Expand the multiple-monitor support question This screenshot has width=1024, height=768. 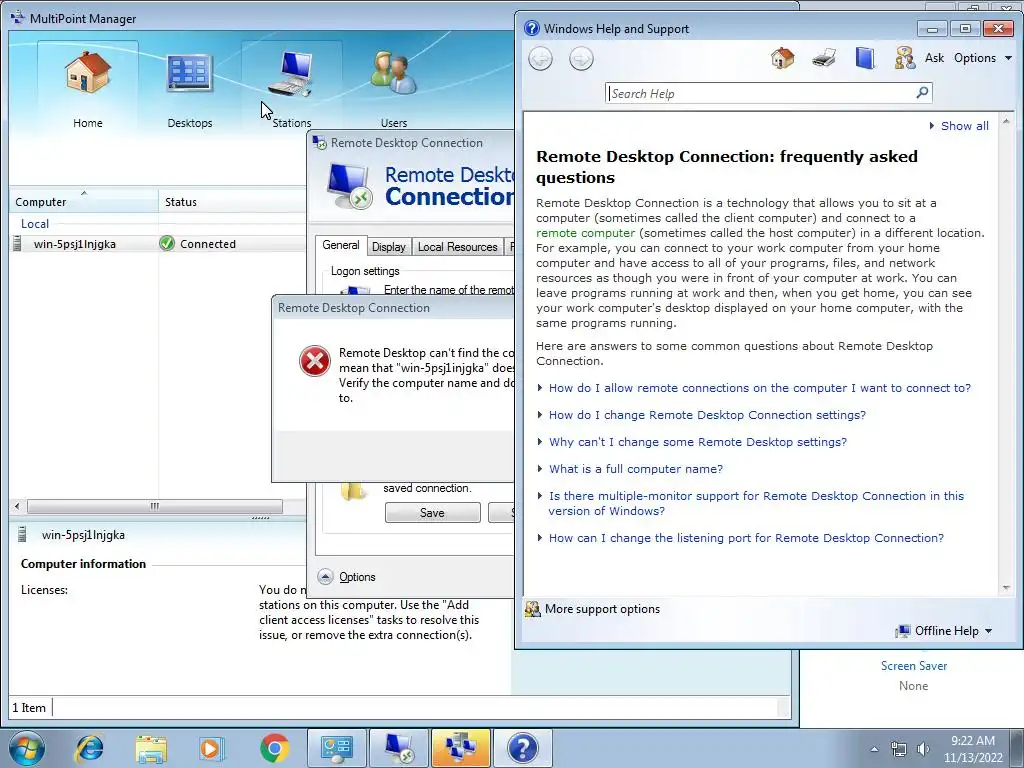(x=756, y=504)
